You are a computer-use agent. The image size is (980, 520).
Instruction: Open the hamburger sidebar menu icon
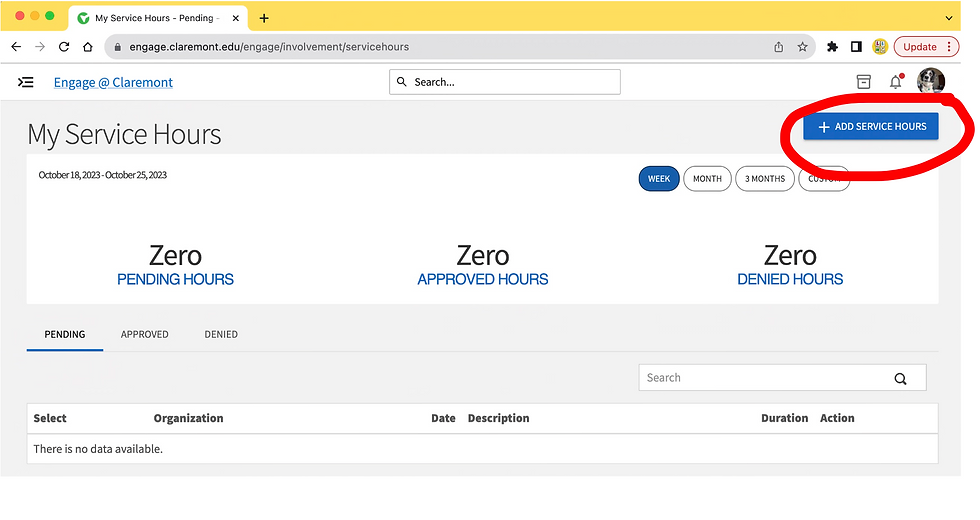coord(26,82)
